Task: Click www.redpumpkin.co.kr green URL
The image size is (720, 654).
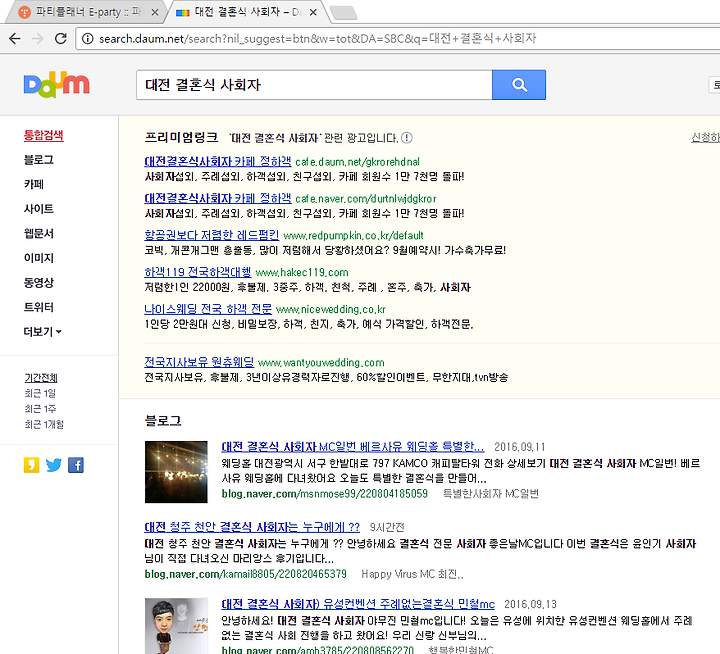Action: (x=353, y=236)
